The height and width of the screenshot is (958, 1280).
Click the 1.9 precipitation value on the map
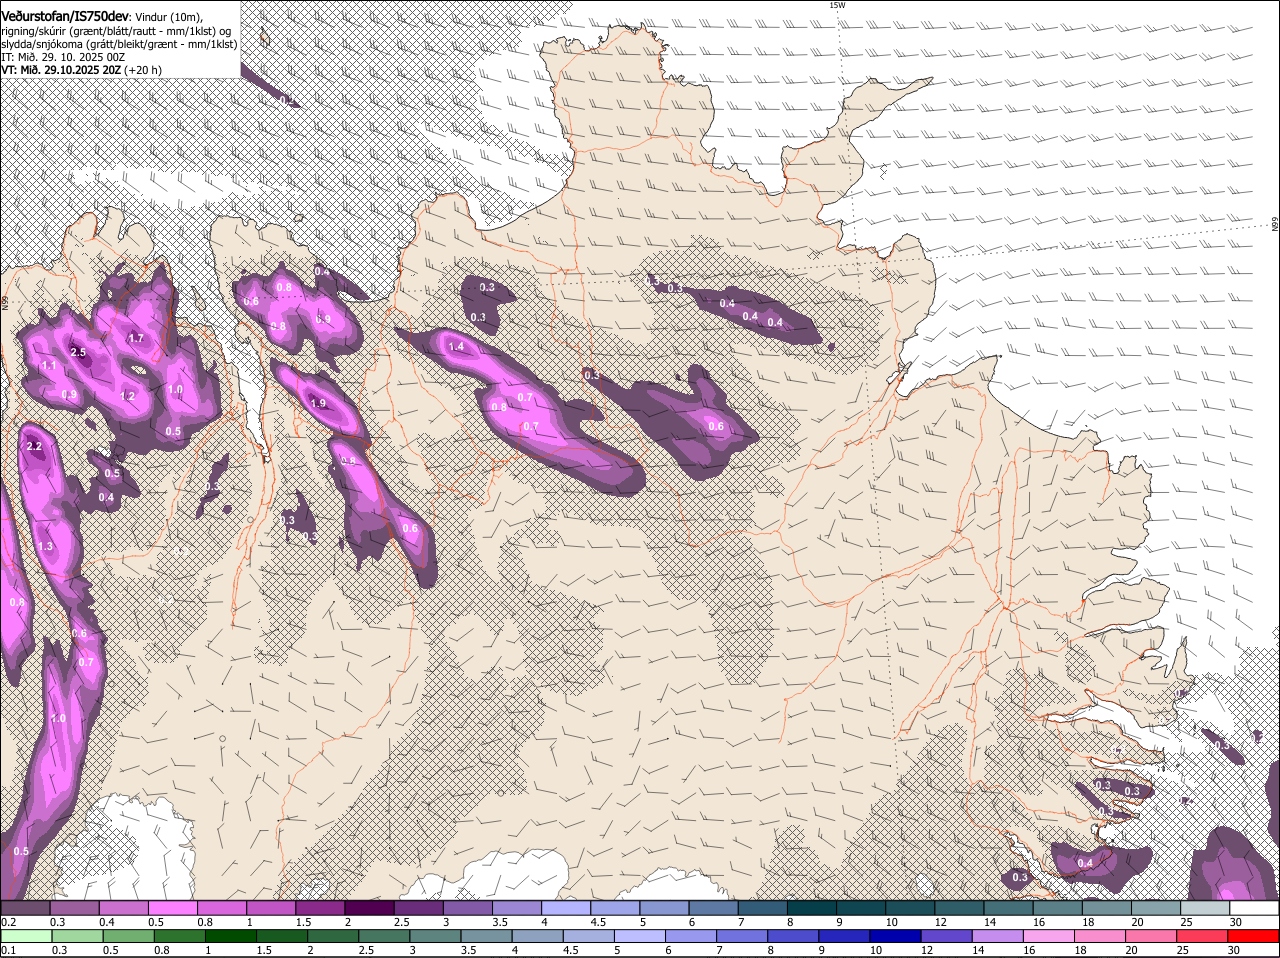click(319, 403)
